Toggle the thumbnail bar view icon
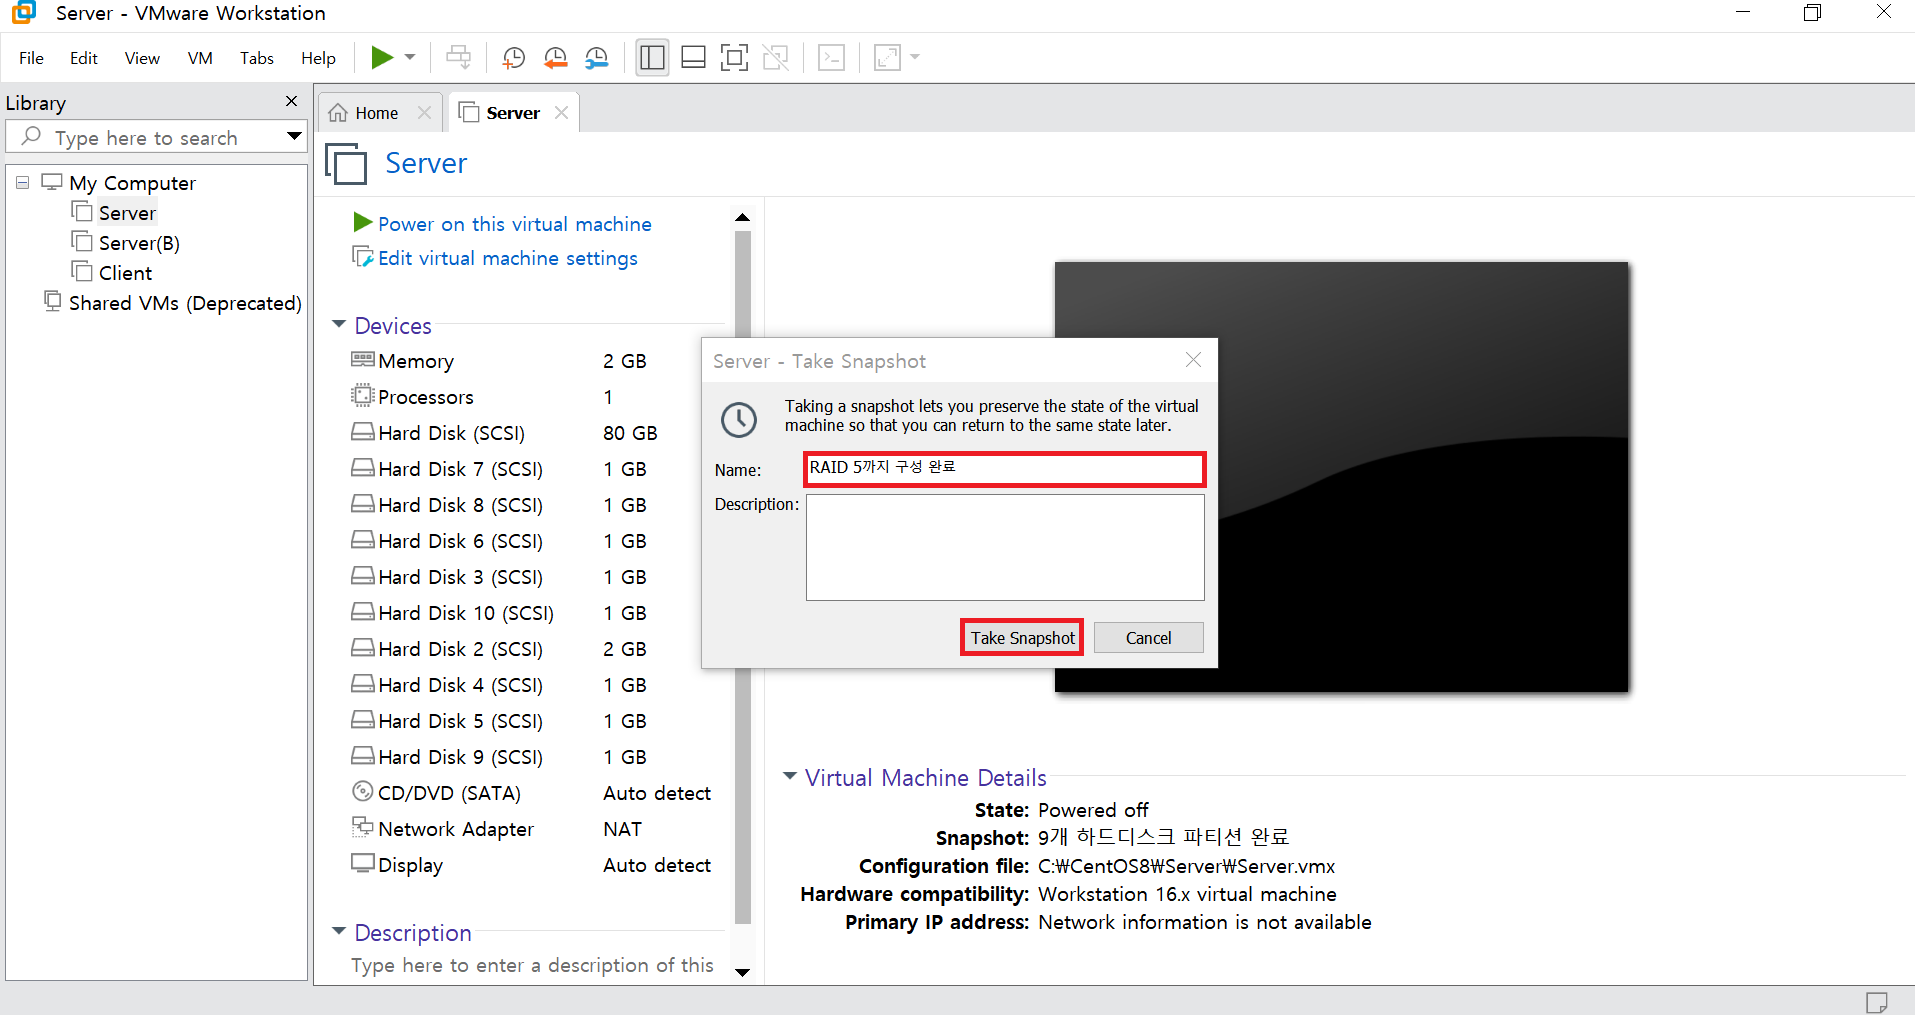 (x=693, y=57)
